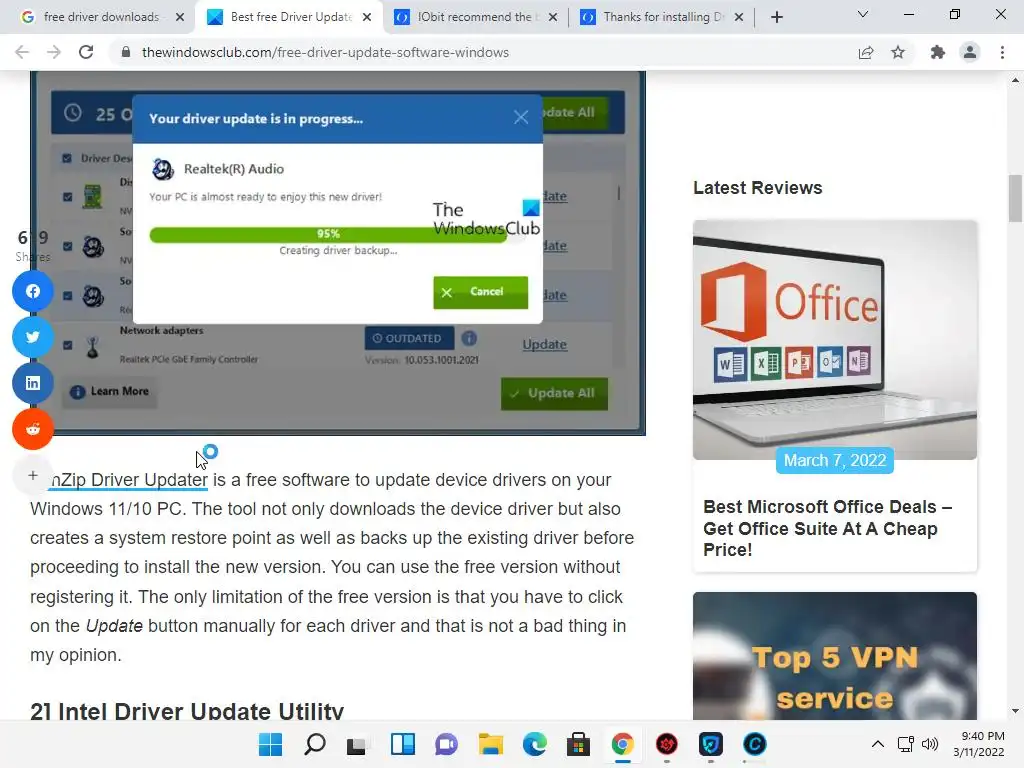Click the Network adapters Update link
This screenshot has height=768, width=1024.
(545, 344)
